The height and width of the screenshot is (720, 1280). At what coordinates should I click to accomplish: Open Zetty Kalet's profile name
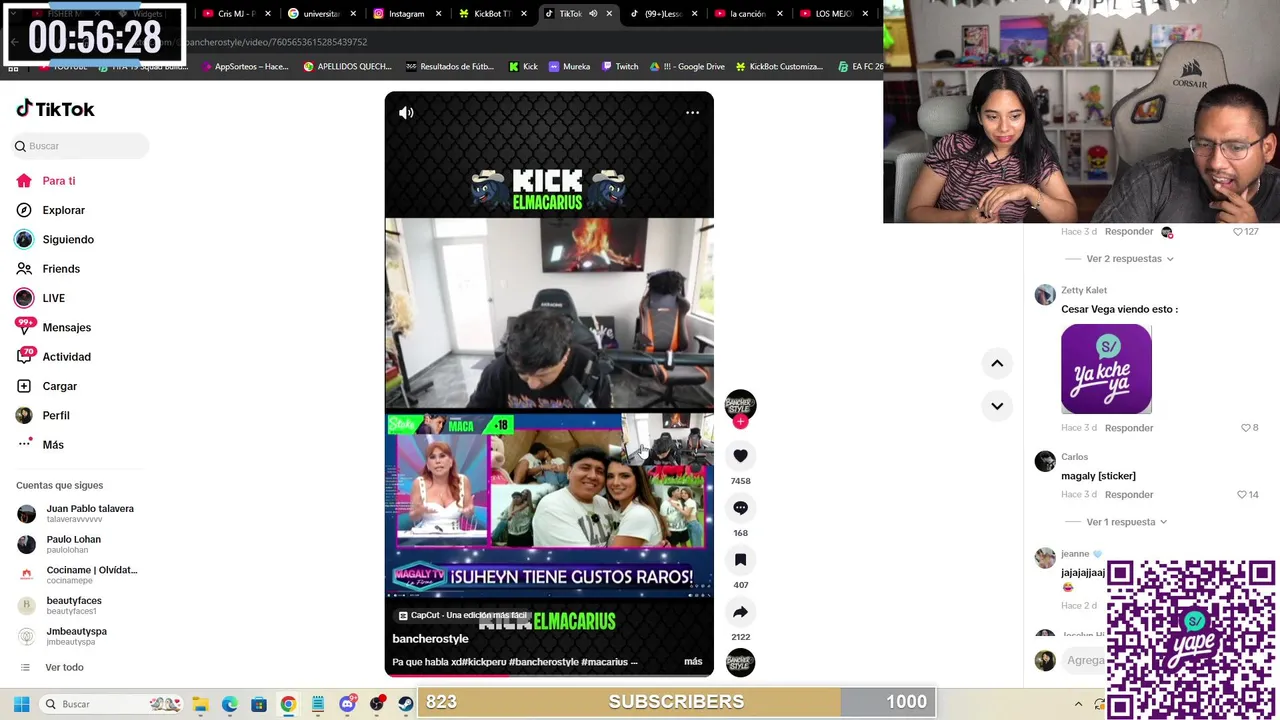(x=1084, y=290)
